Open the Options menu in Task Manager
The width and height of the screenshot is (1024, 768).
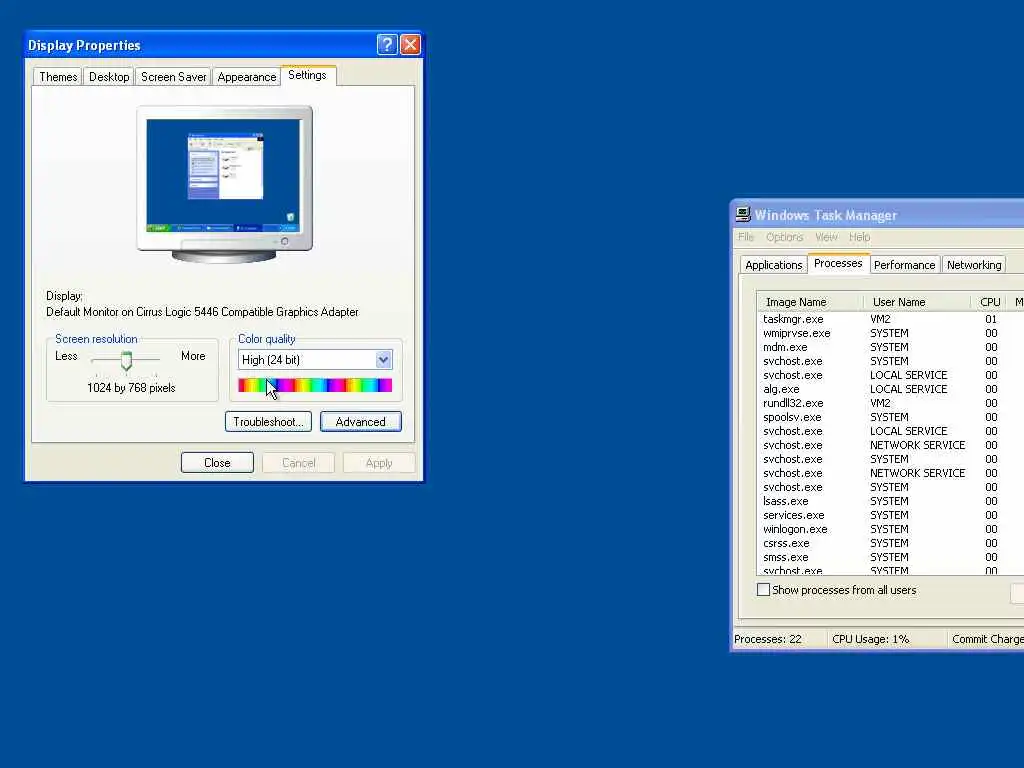(784, 237)
